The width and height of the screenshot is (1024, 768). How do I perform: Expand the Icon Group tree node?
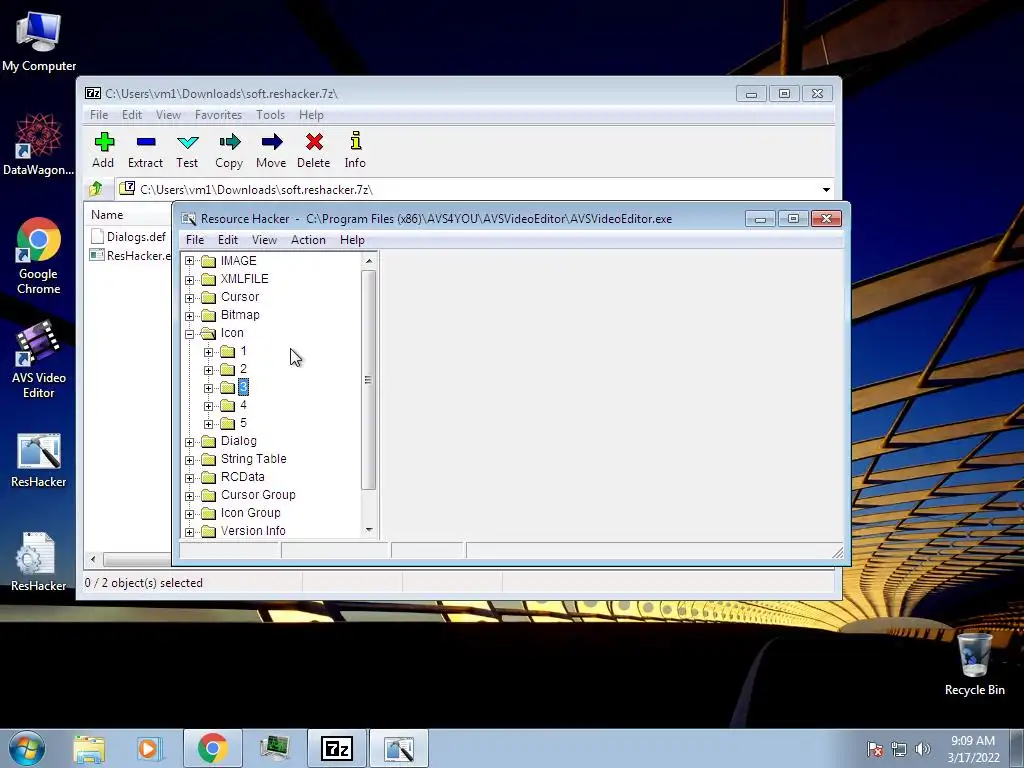click(189, 514)
